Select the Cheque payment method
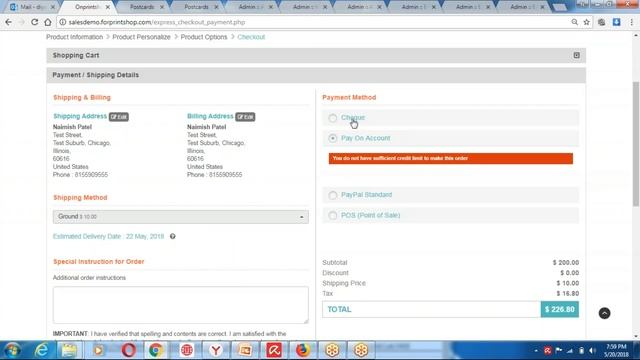 click(x=333, y=118)
